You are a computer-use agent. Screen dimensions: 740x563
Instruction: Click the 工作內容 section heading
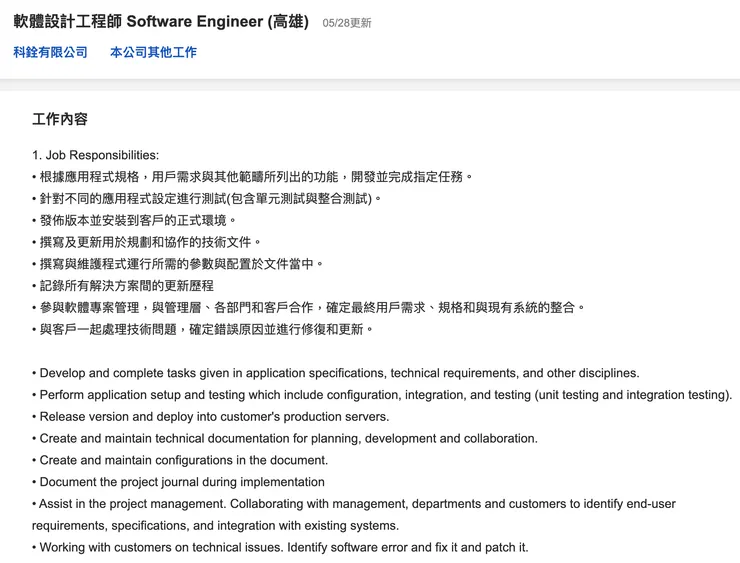pos(60,119)
